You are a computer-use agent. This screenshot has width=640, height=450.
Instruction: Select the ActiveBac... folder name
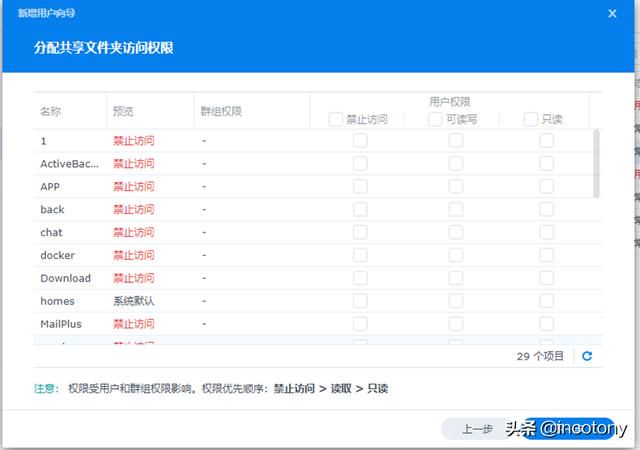click(x=69, y=164)
